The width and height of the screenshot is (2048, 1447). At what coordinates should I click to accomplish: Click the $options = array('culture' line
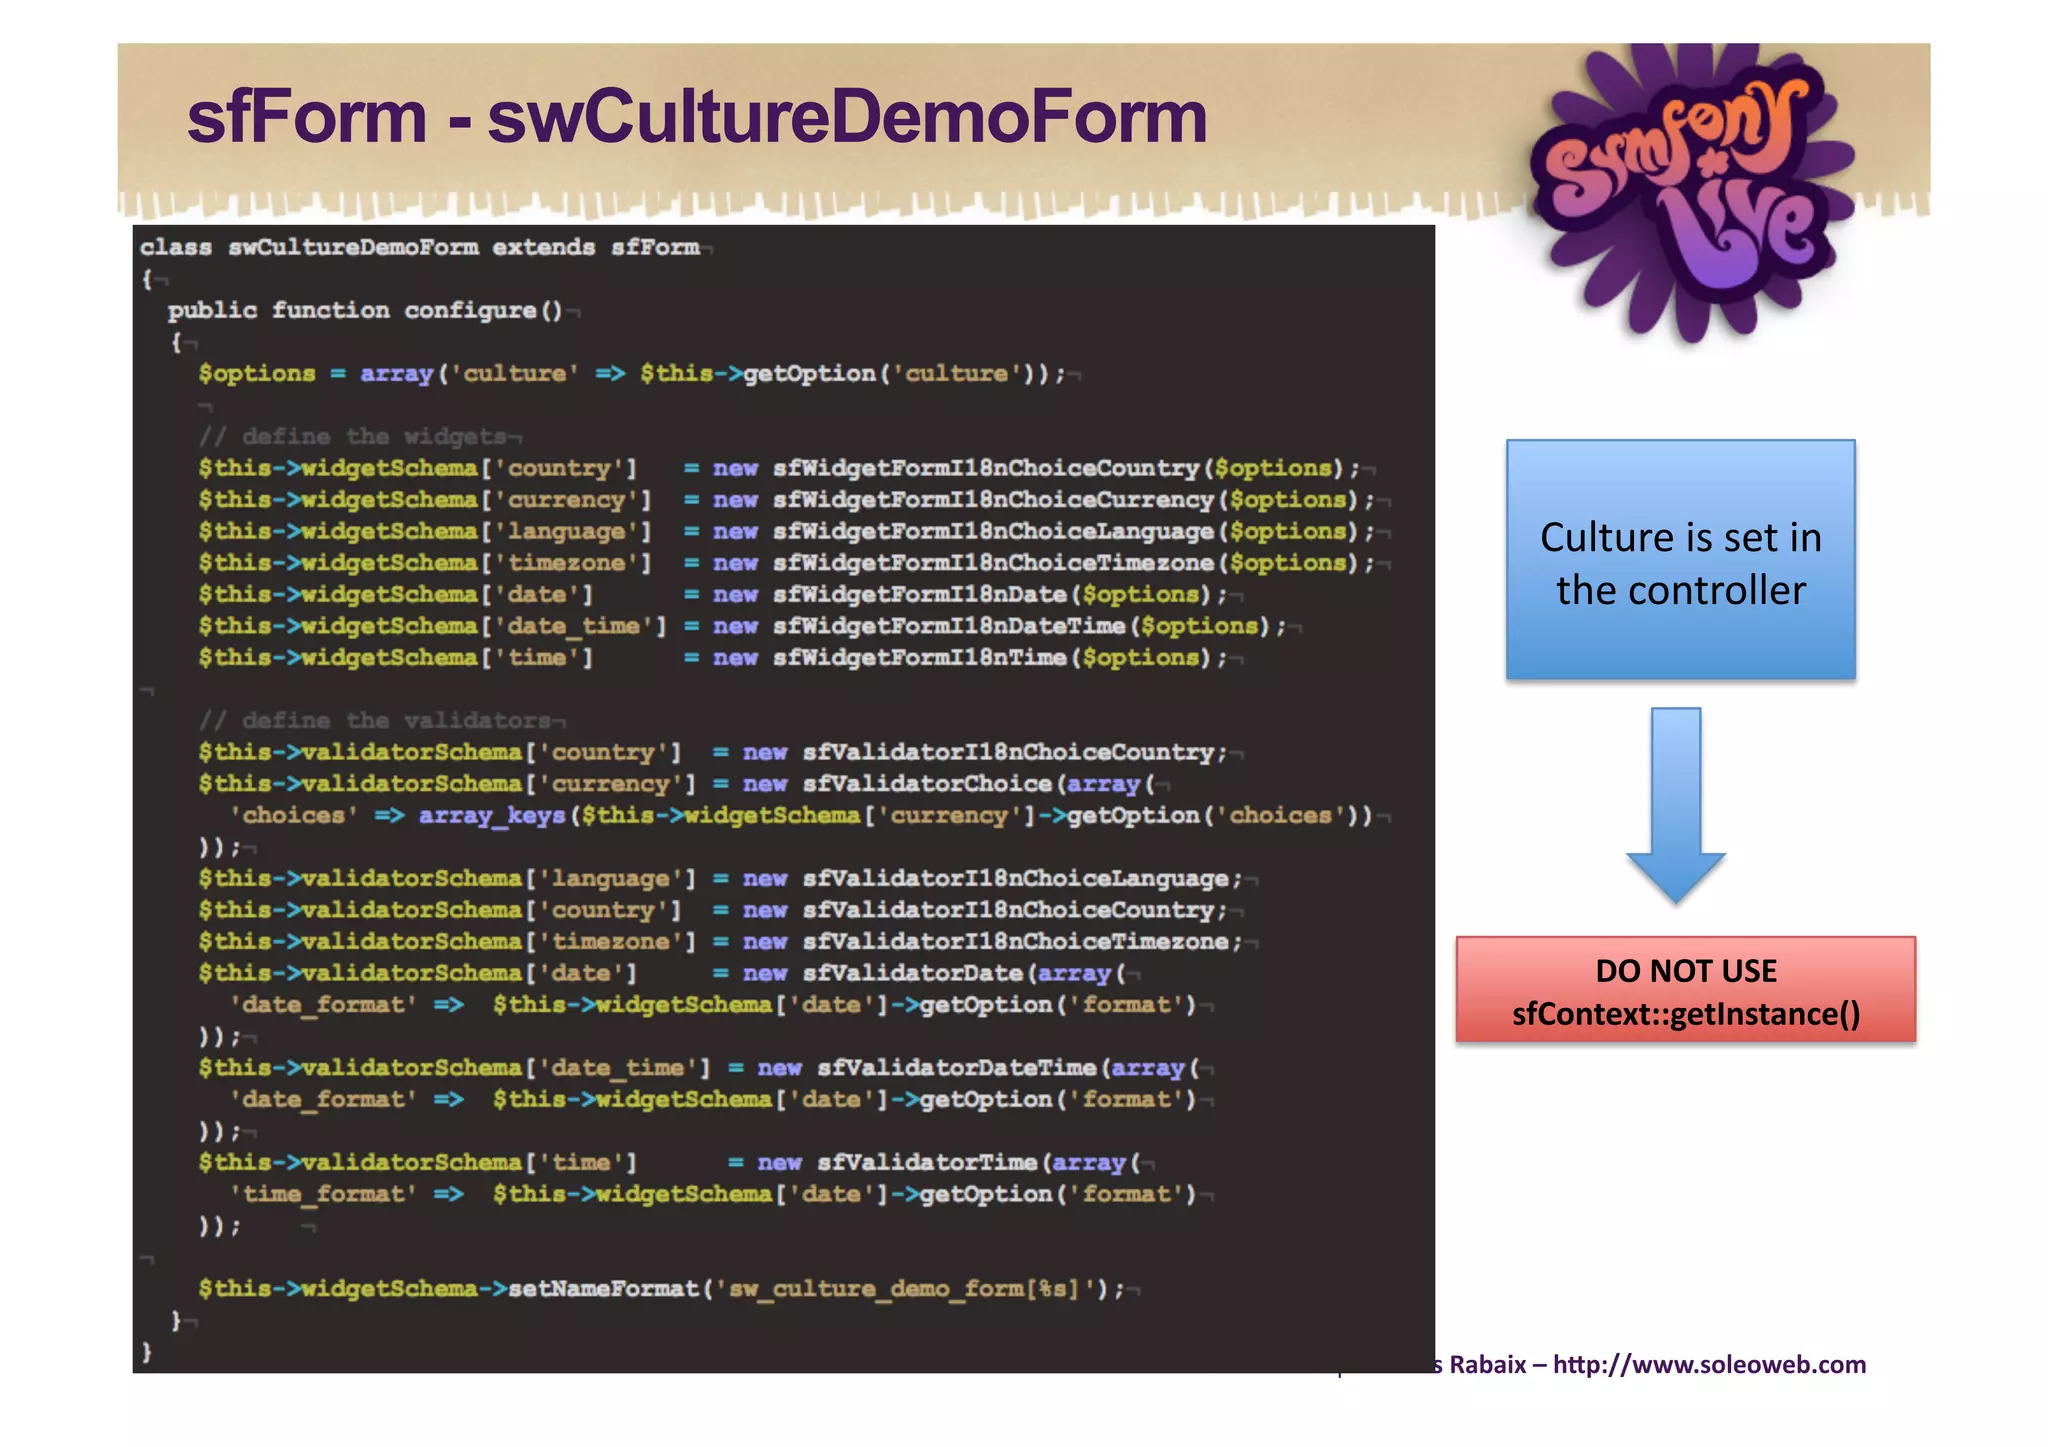click(632, 373)
